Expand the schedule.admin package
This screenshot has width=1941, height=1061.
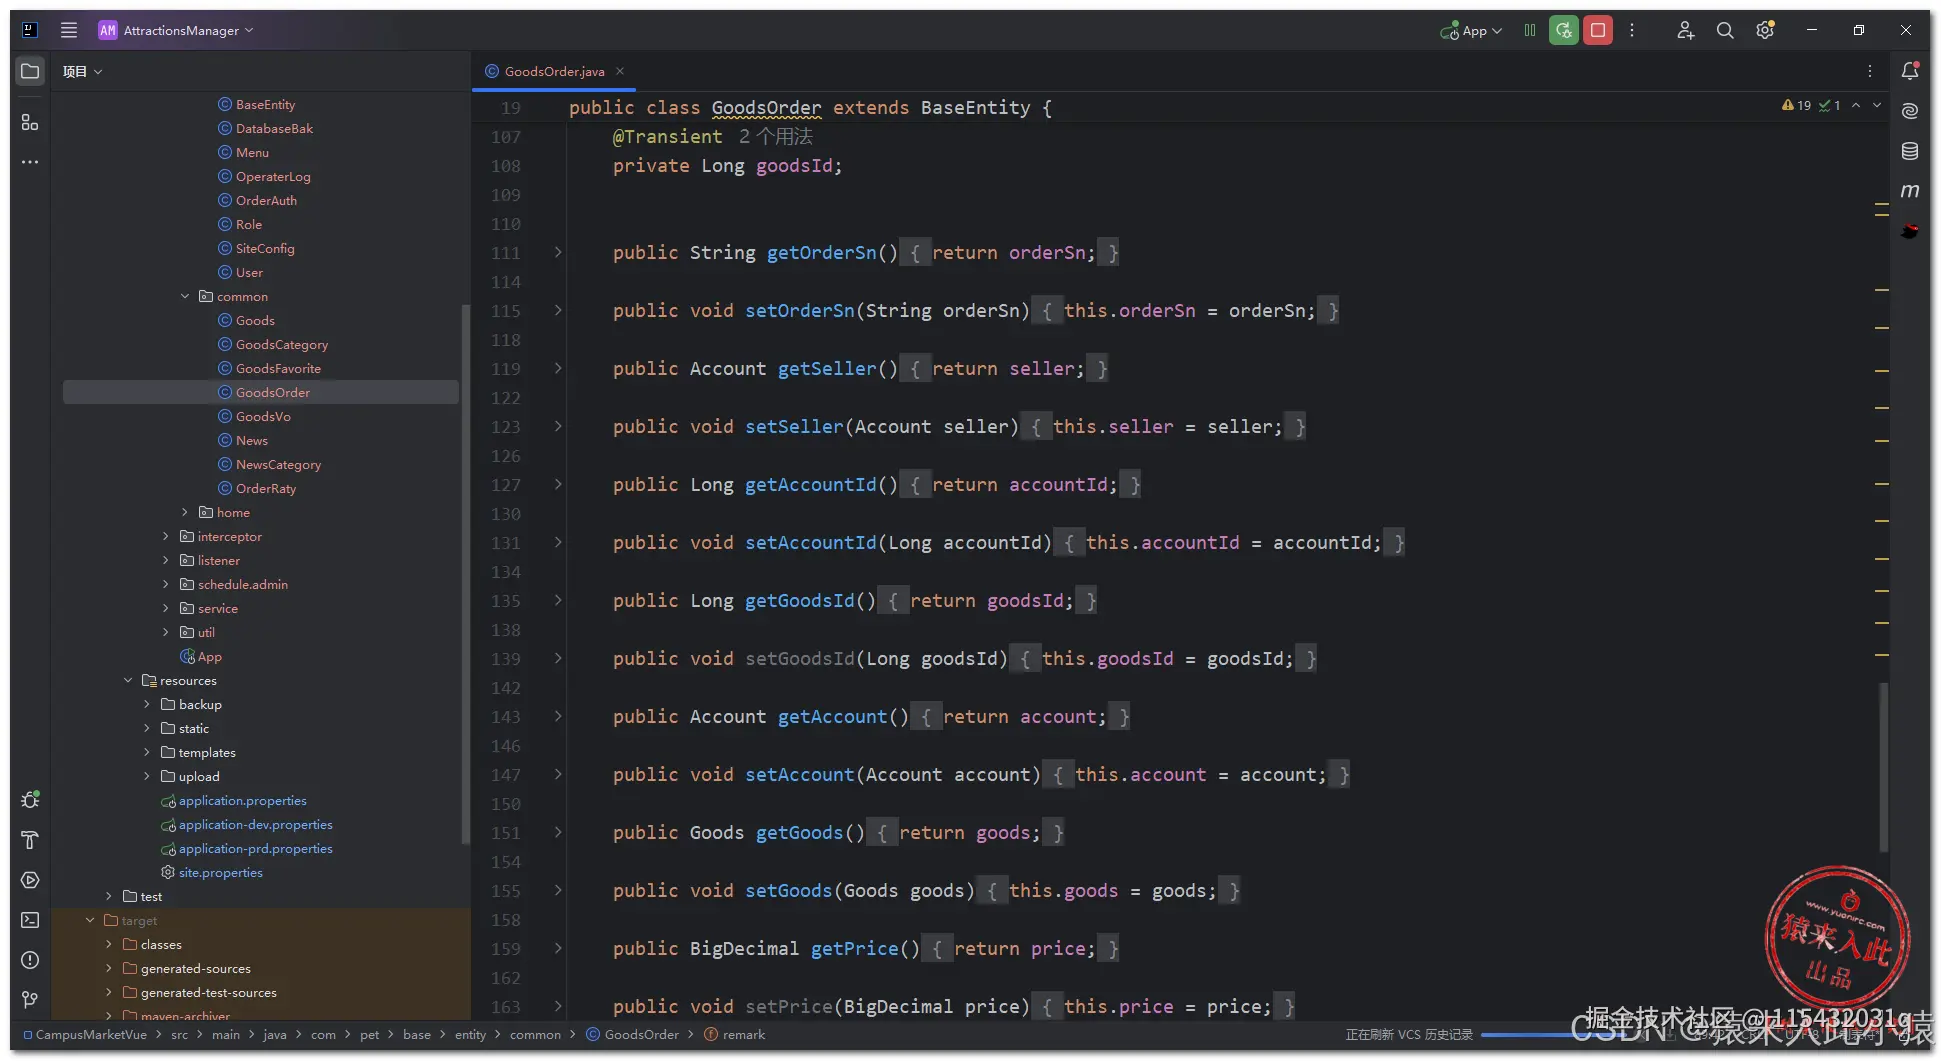[x=166, y=584]
